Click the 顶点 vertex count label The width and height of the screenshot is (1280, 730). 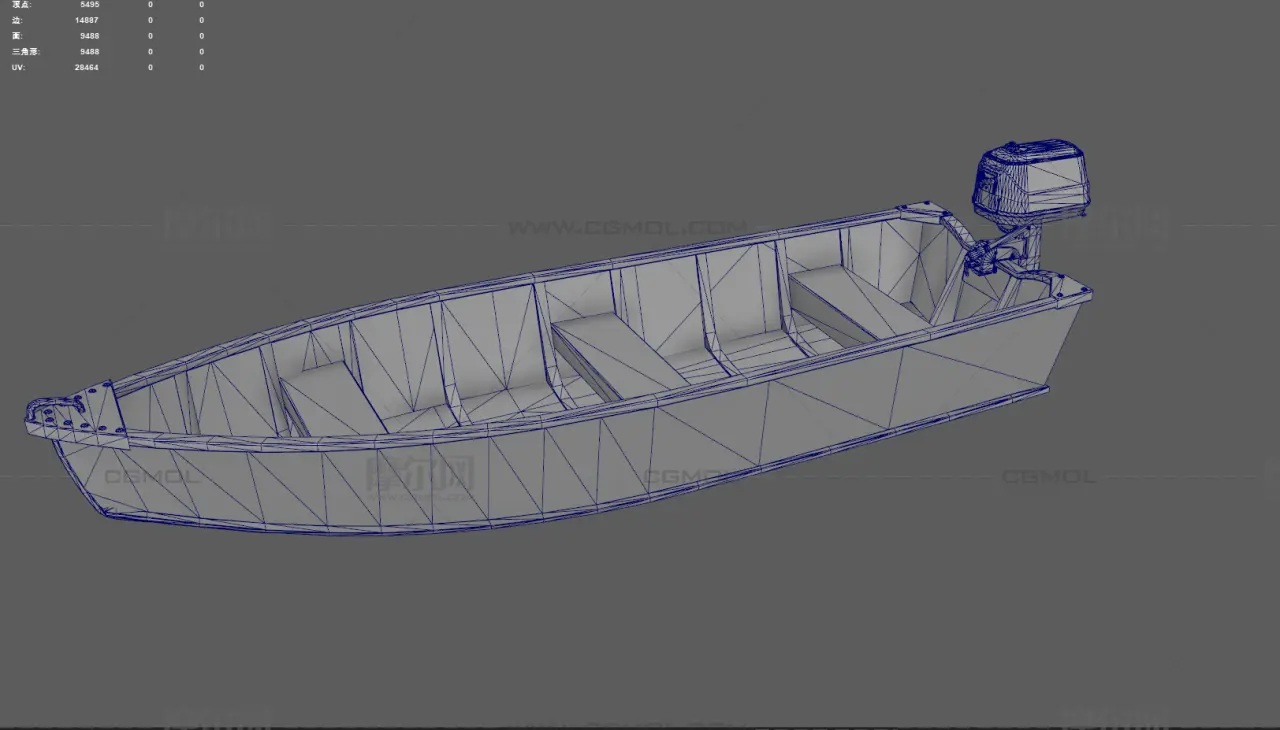(x=20, y=5)
